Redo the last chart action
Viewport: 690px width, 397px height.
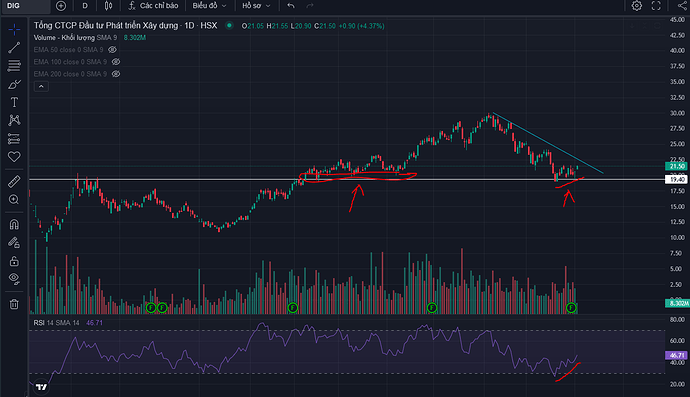tap(310, 6)
